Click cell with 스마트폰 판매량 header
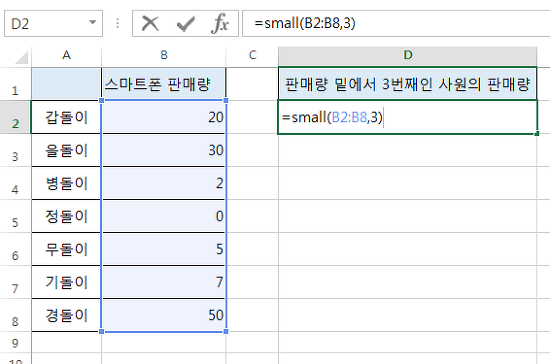Image resolution: width=550 pixels, height=364 pixels. pyautogui.click(x=164, y=84)
